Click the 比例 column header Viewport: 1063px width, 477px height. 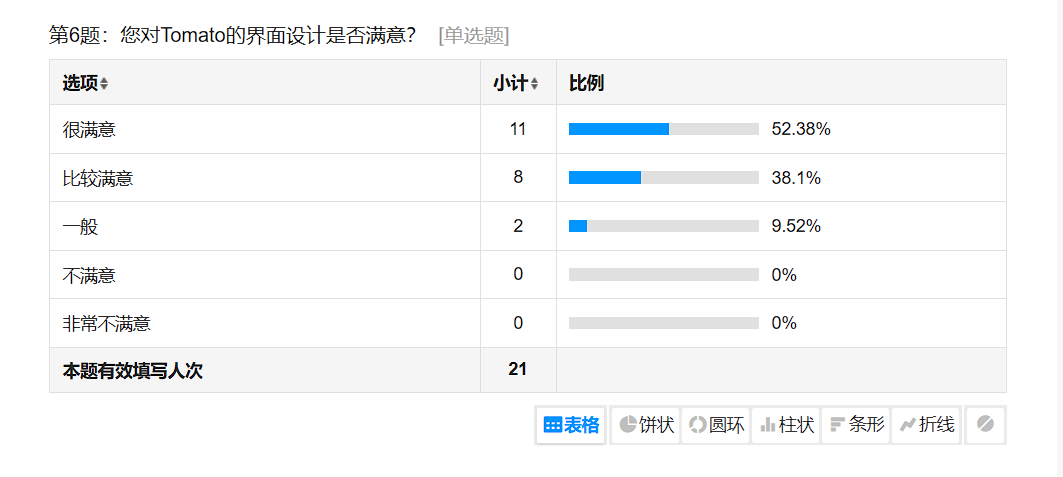pyautogui.click(x=586, y=83)
